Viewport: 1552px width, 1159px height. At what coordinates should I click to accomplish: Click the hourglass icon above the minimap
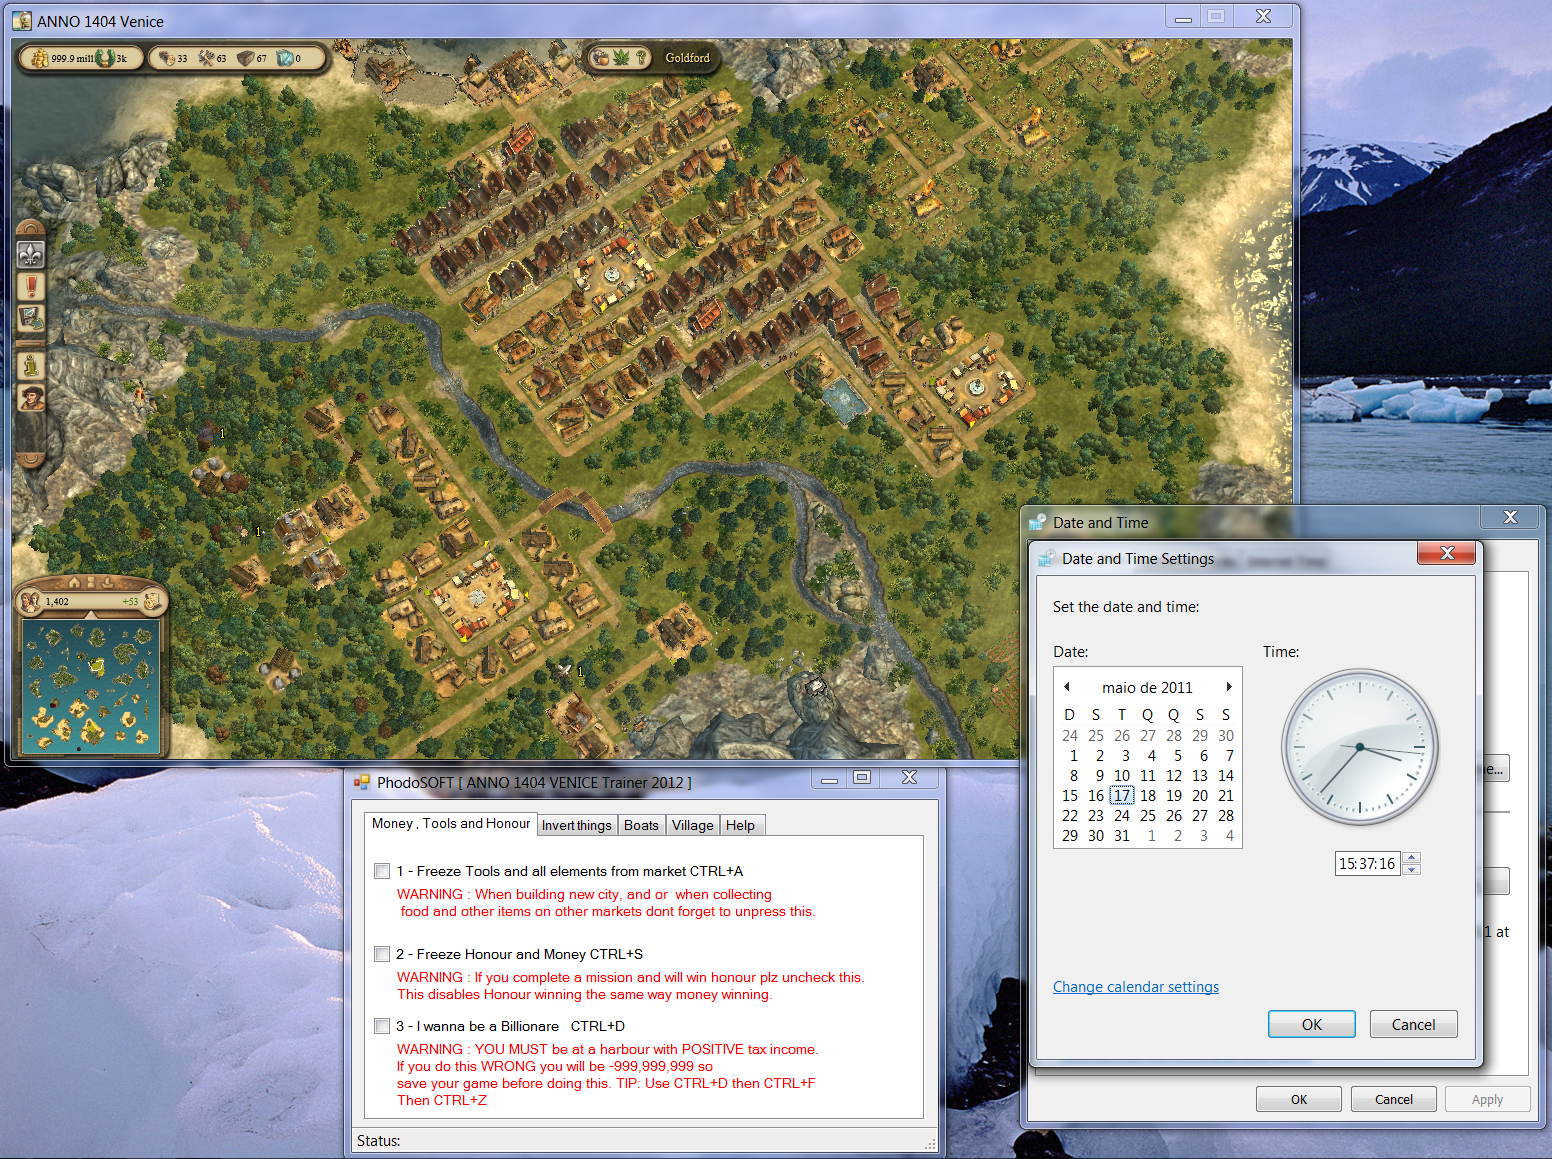pos(91,583)
